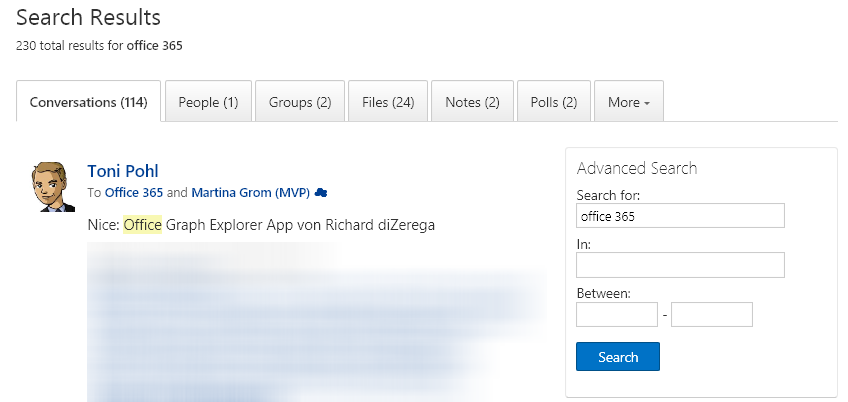848x402 pixels.
Task: Click the In: input field
Action: (x=680, y=265)
